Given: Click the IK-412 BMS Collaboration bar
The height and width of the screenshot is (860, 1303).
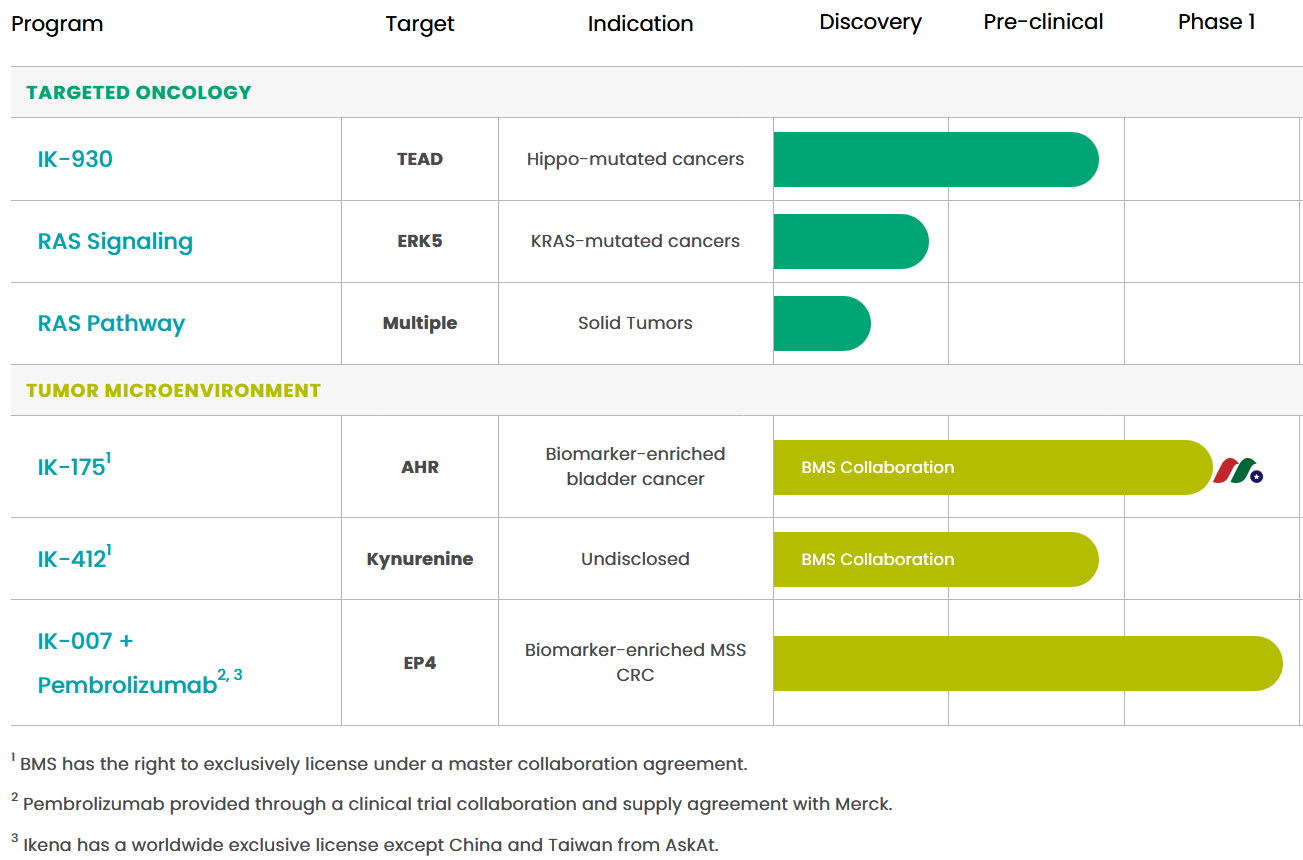Looking at the screenshot, I should (935, 559).
